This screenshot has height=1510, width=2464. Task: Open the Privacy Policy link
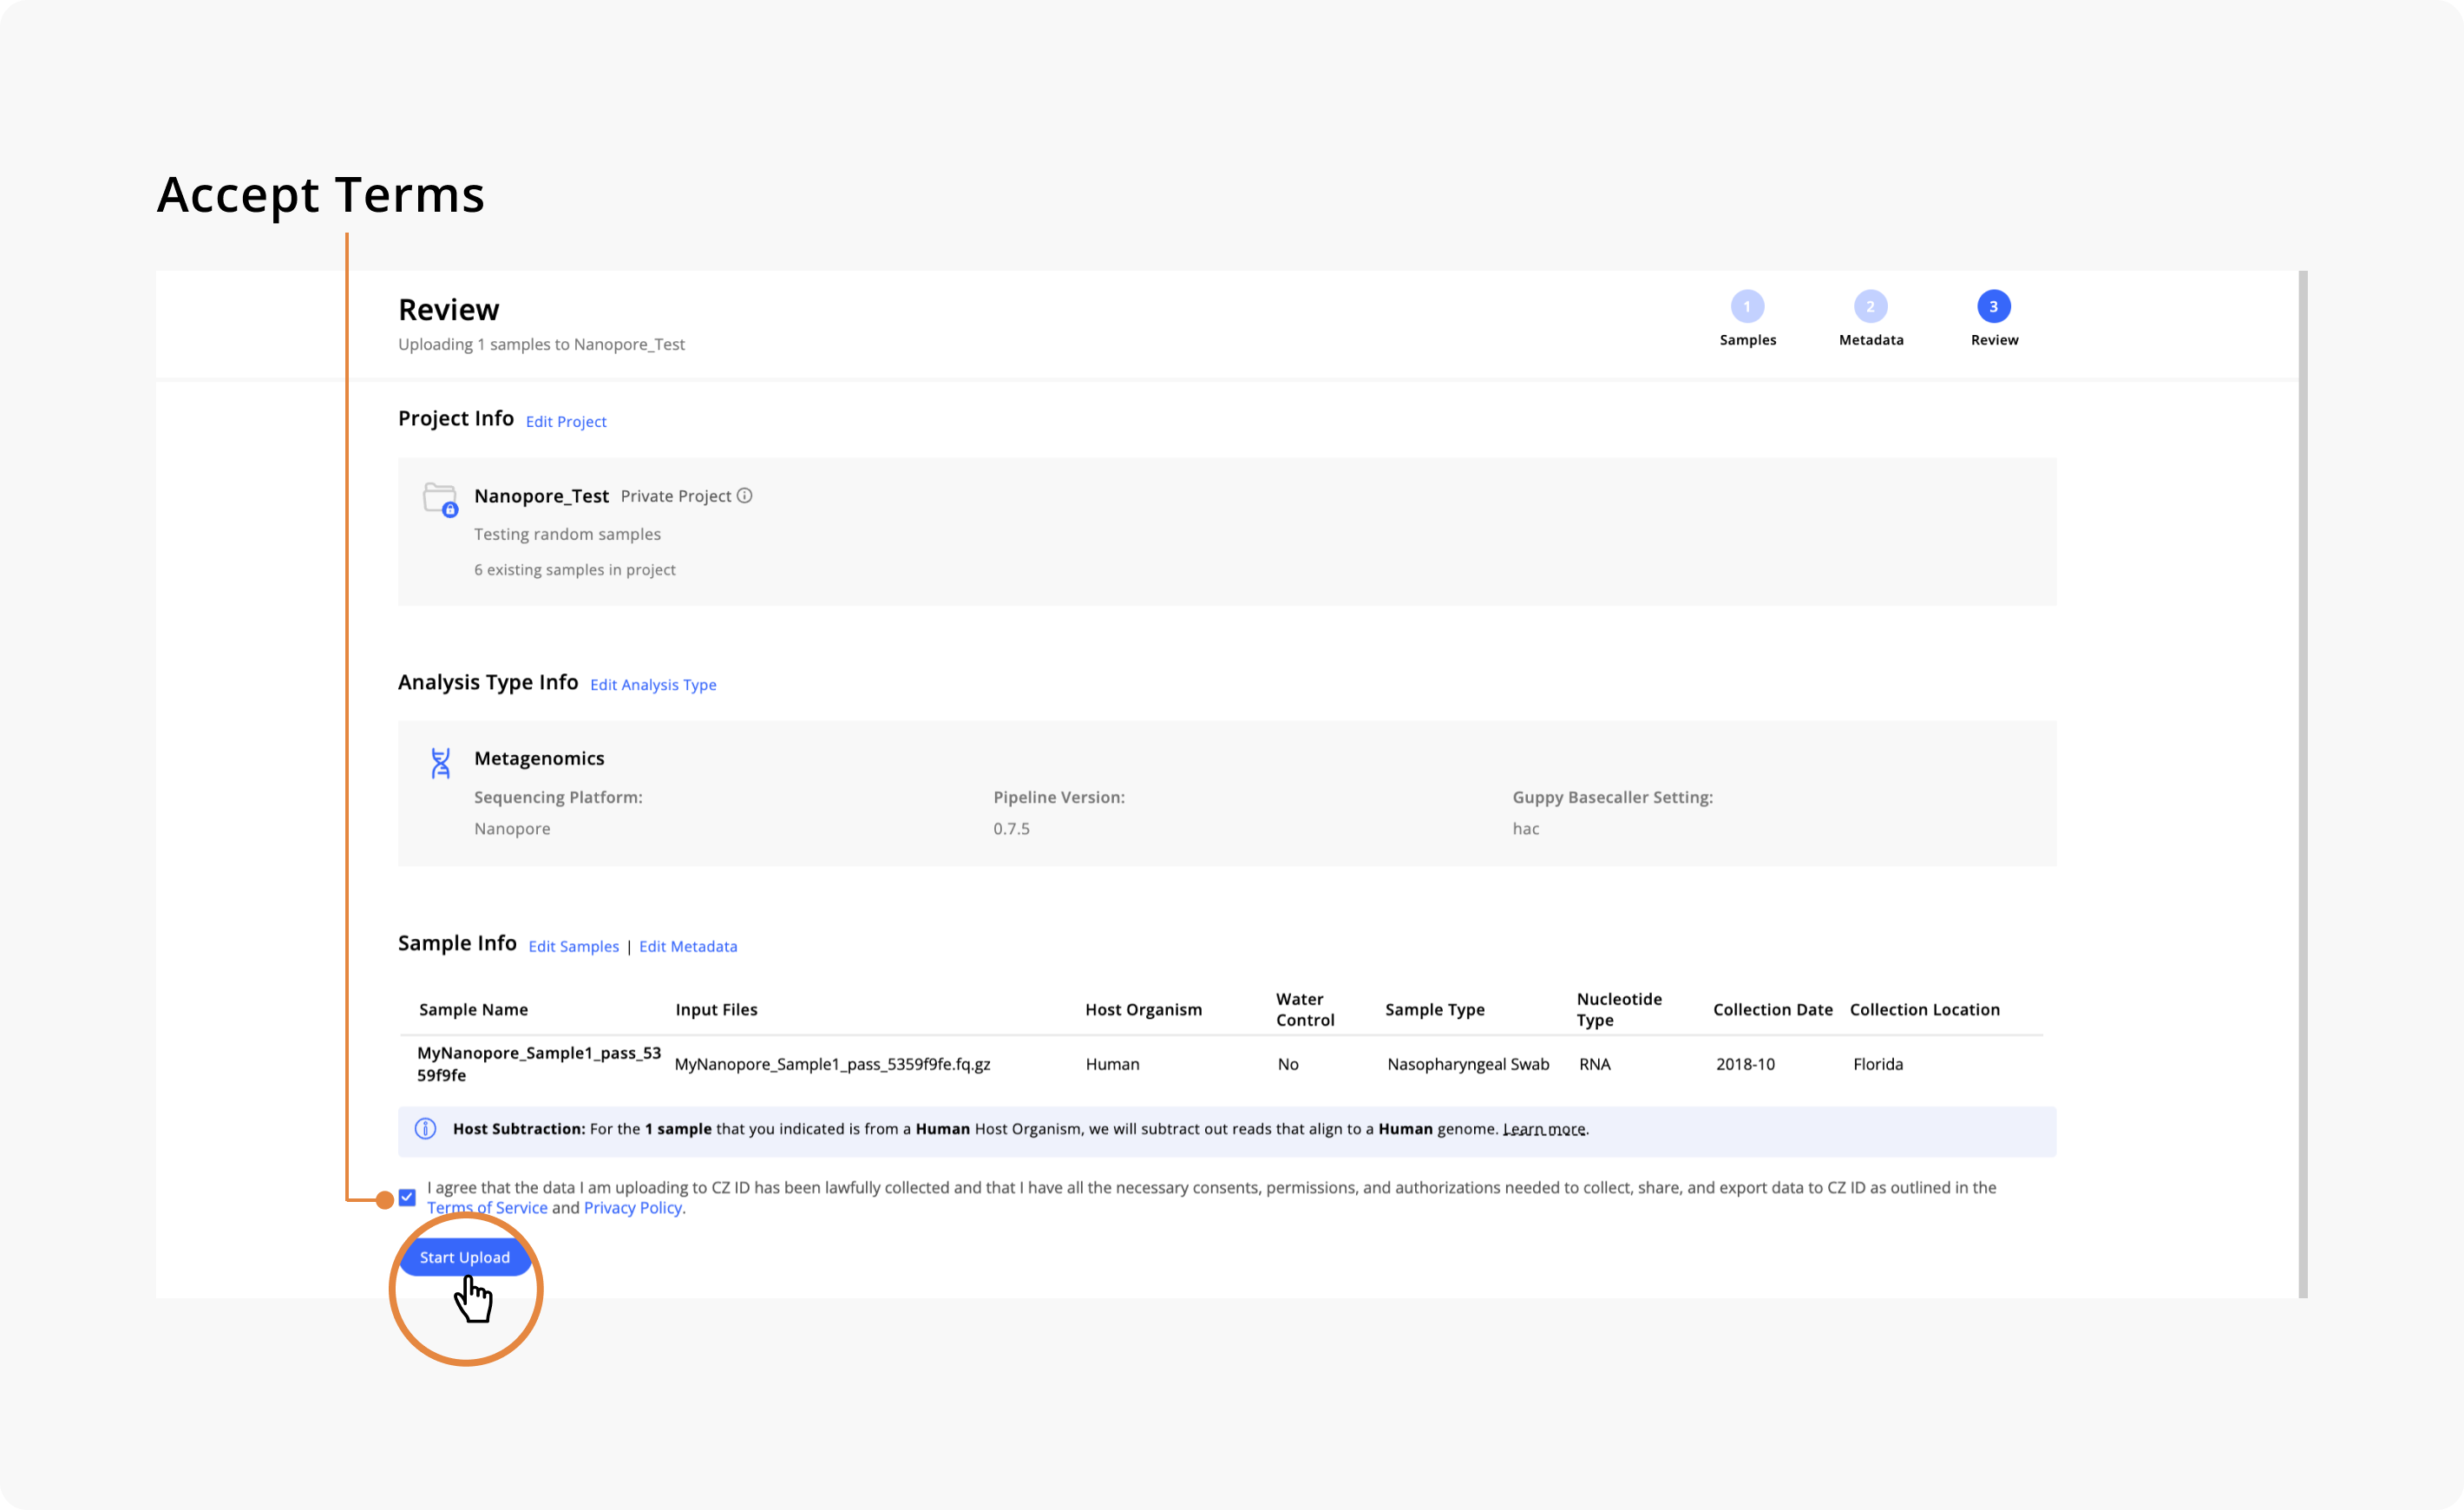coord(633,1208)
